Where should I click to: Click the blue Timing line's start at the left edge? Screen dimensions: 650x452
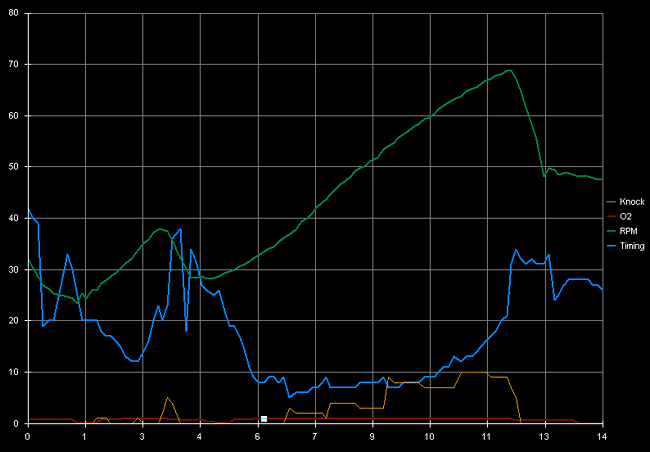[x=28, y=210]
